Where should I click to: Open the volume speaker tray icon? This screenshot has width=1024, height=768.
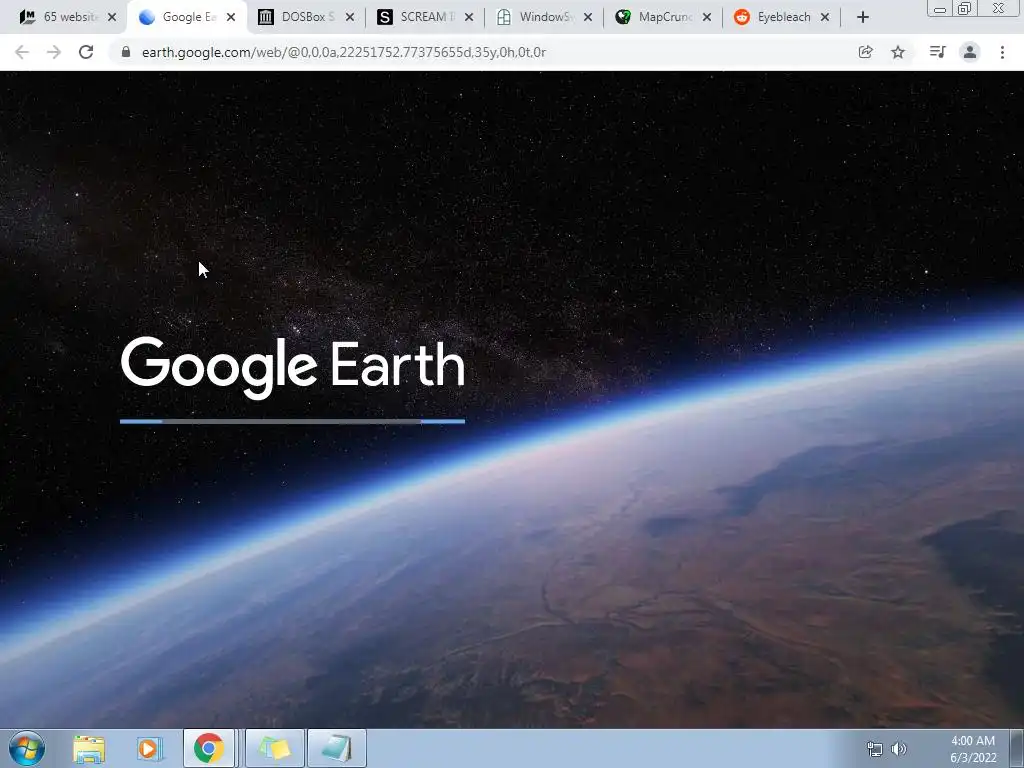(x=899, y=749)
